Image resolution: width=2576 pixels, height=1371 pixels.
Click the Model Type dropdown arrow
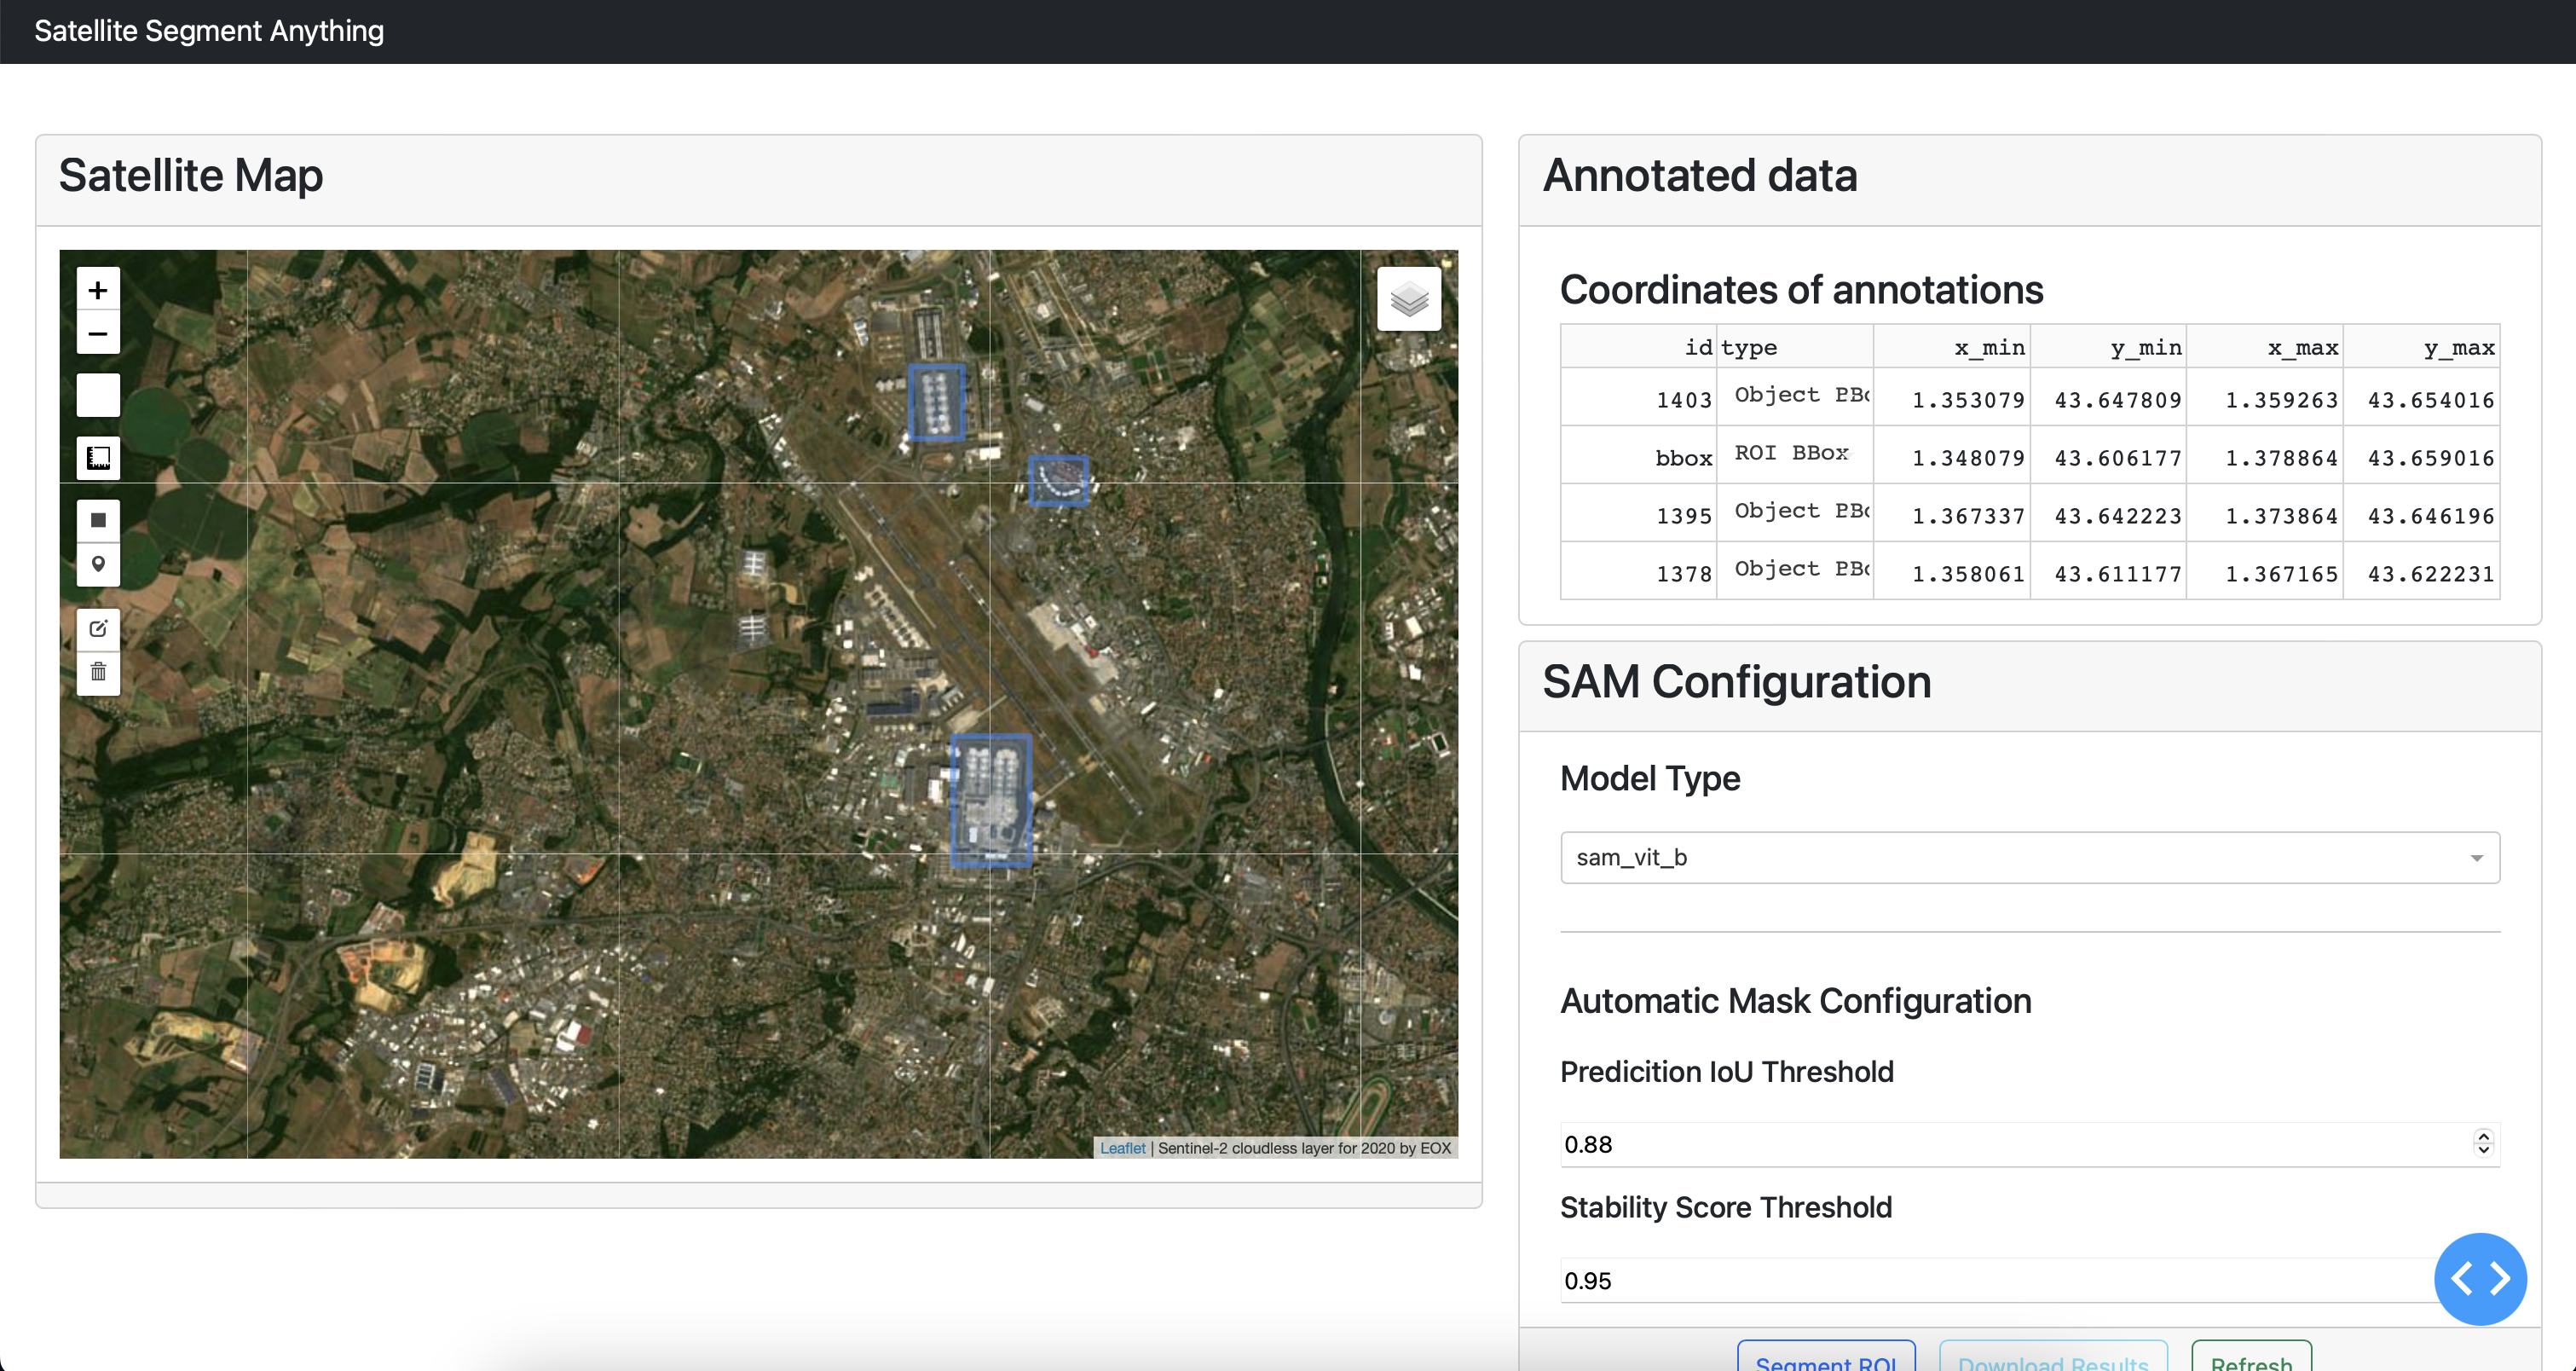(x=2476, y=858)
